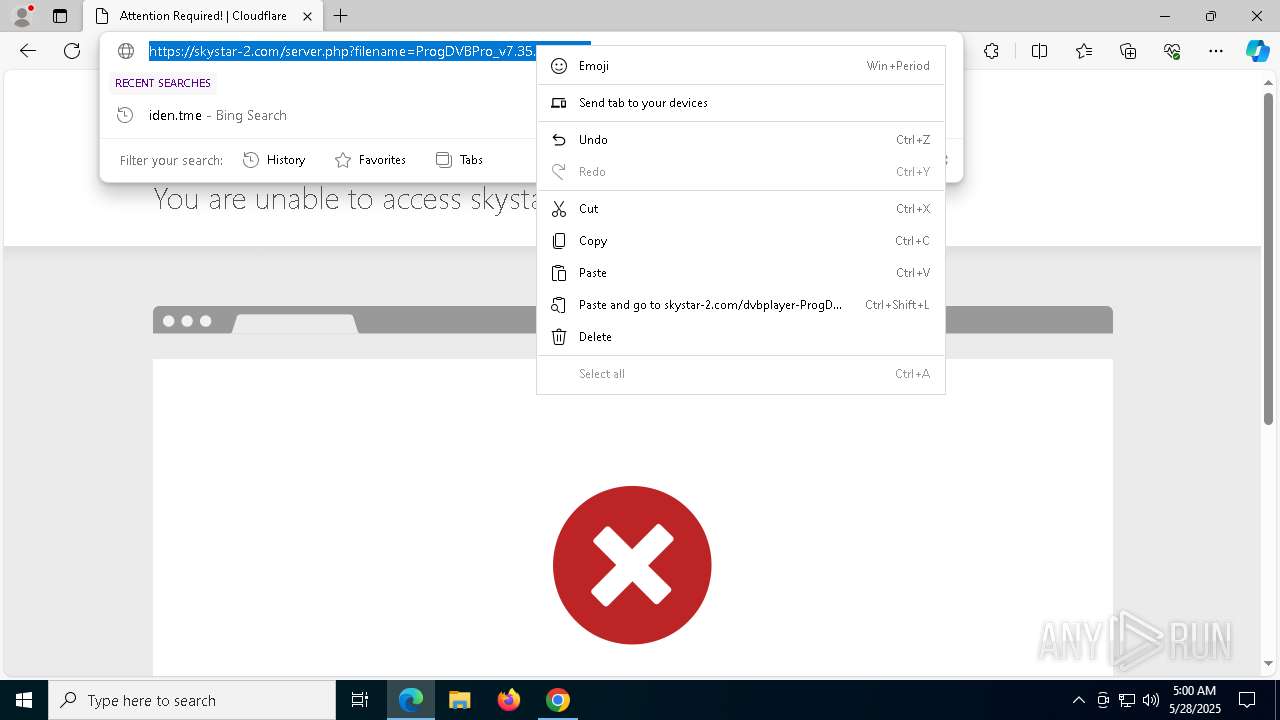Launch Firefox from the taskbar
Image resolution: width=1280 pixels, height=720 pixels.
tap(508, 700)
